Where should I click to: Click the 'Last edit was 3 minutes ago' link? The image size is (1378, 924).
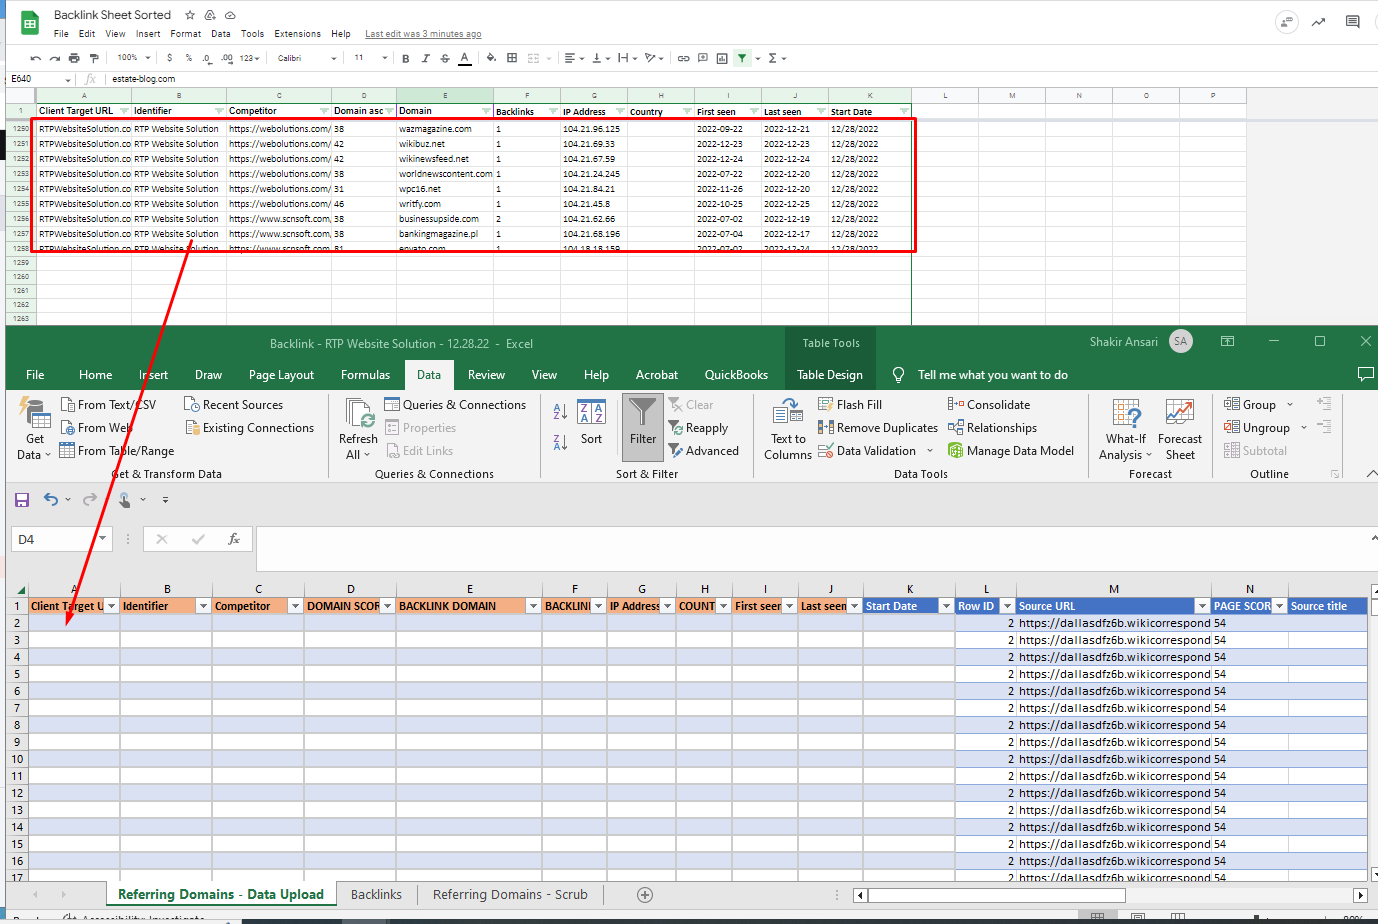[x=423, y=34]
